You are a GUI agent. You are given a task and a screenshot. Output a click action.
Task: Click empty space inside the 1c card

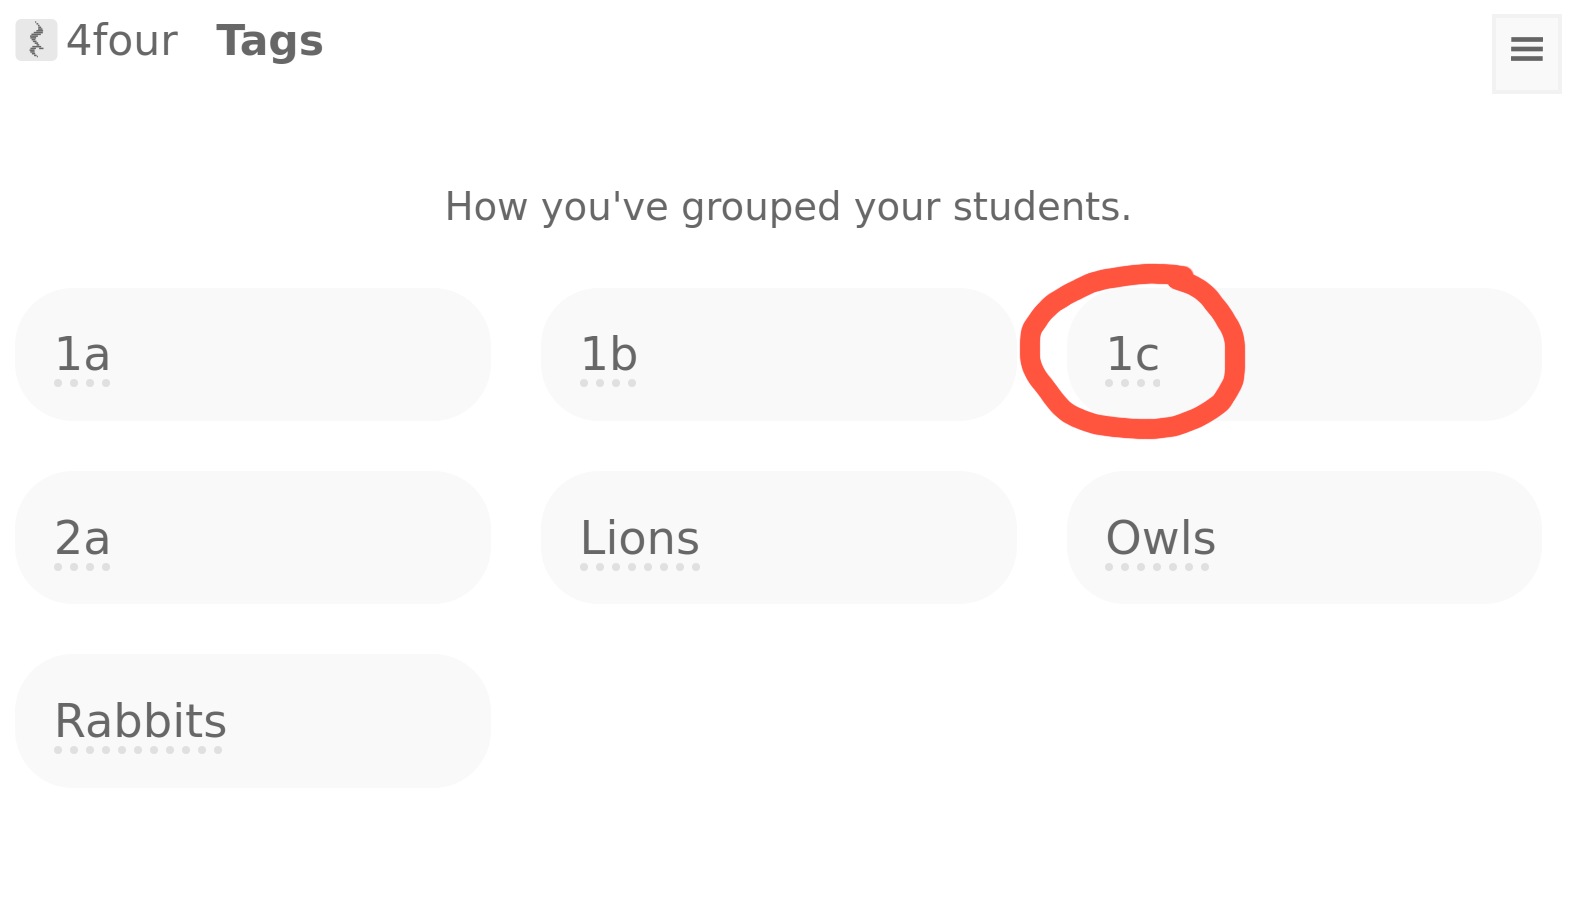point(1390,355)
